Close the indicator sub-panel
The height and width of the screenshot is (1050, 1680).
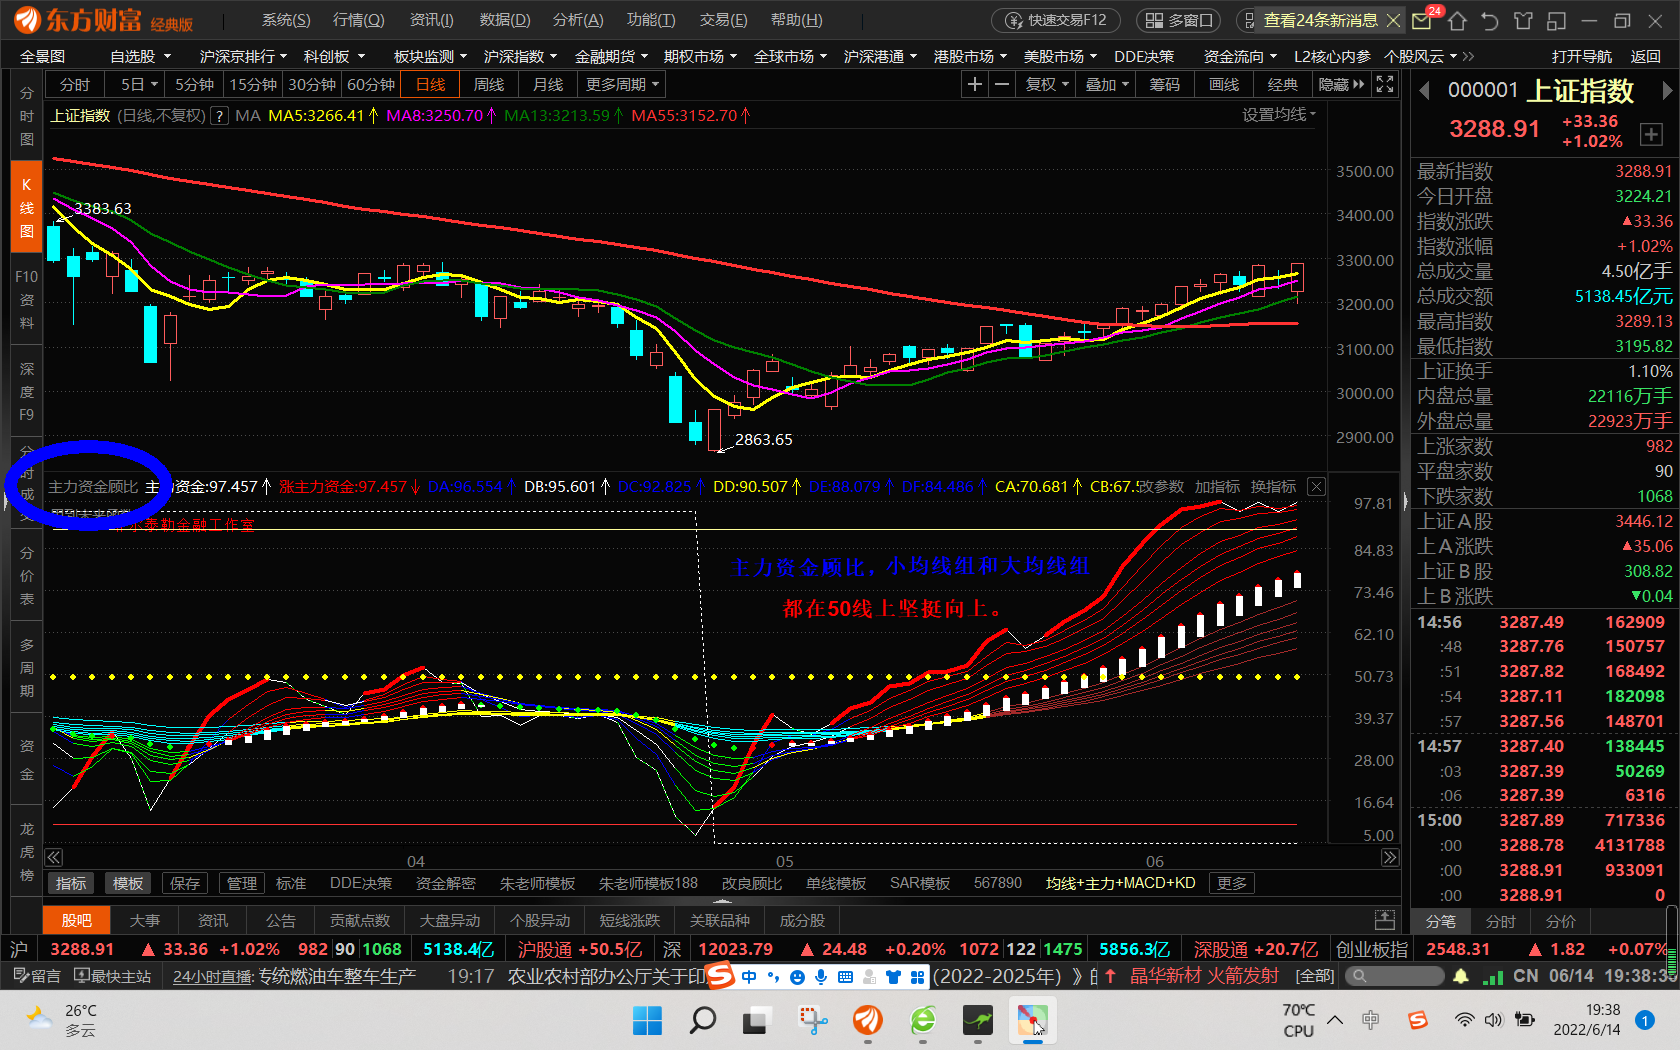click(x=1317, y=487)
